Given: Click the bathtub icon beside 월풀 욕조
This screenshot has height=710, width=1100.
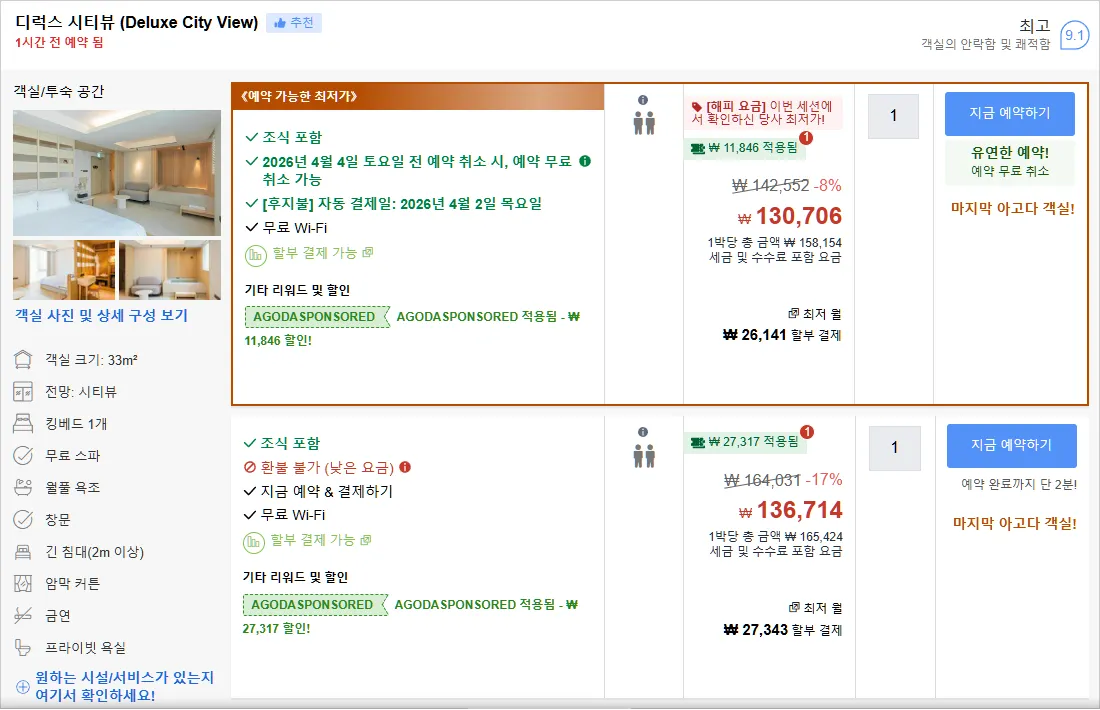Looking at the screenshot, I should coord(23,488).
